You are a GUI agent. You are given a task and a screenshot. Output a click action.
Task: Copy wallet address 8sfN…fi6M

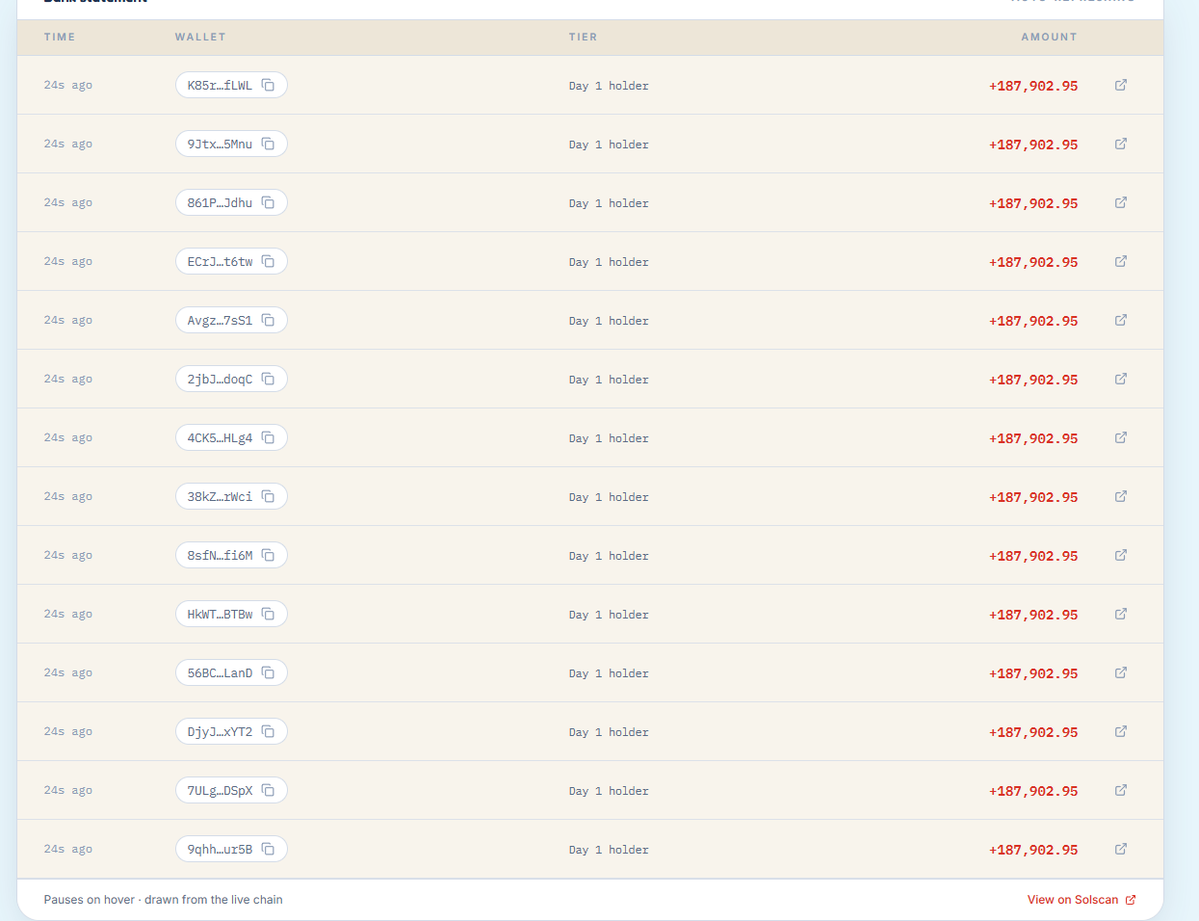click(268, 555)
